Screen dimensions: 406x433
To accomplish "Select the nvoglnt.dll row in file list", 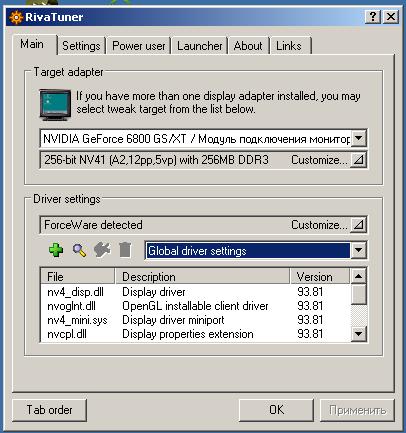I will click(x=195, y=306).
